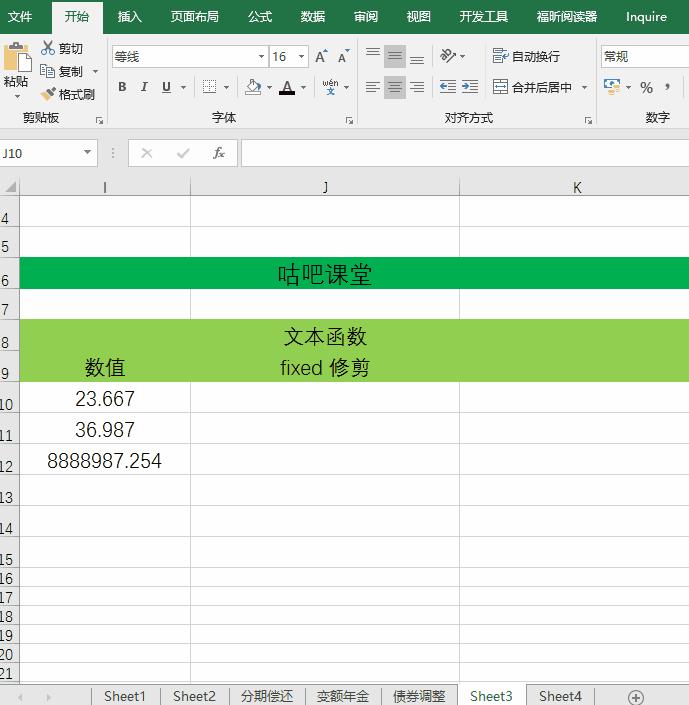Switch to the 页面布局 ribbon tab
The height and width of the screenshot is (705, 689).
pos(195,17)
